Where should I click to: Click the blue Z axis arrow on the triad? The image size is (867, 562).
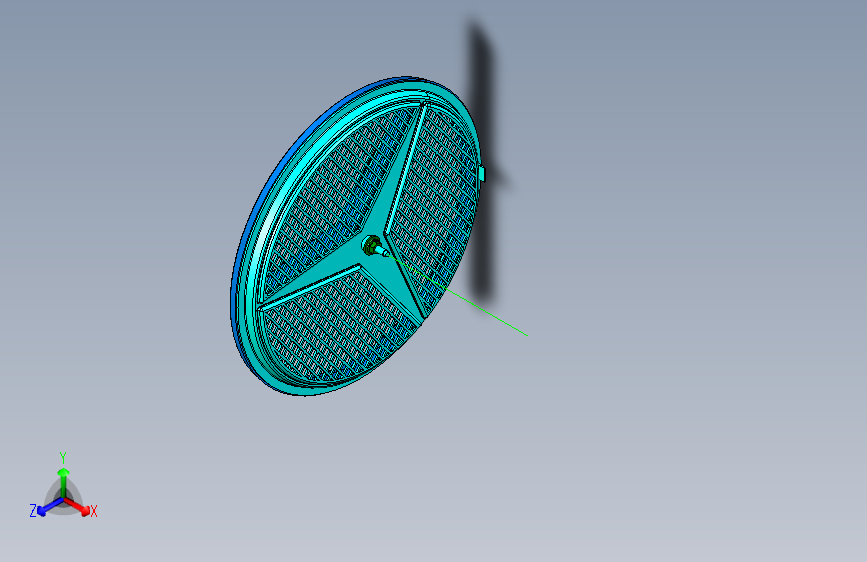pyautogui.click(x=50, y=506)
